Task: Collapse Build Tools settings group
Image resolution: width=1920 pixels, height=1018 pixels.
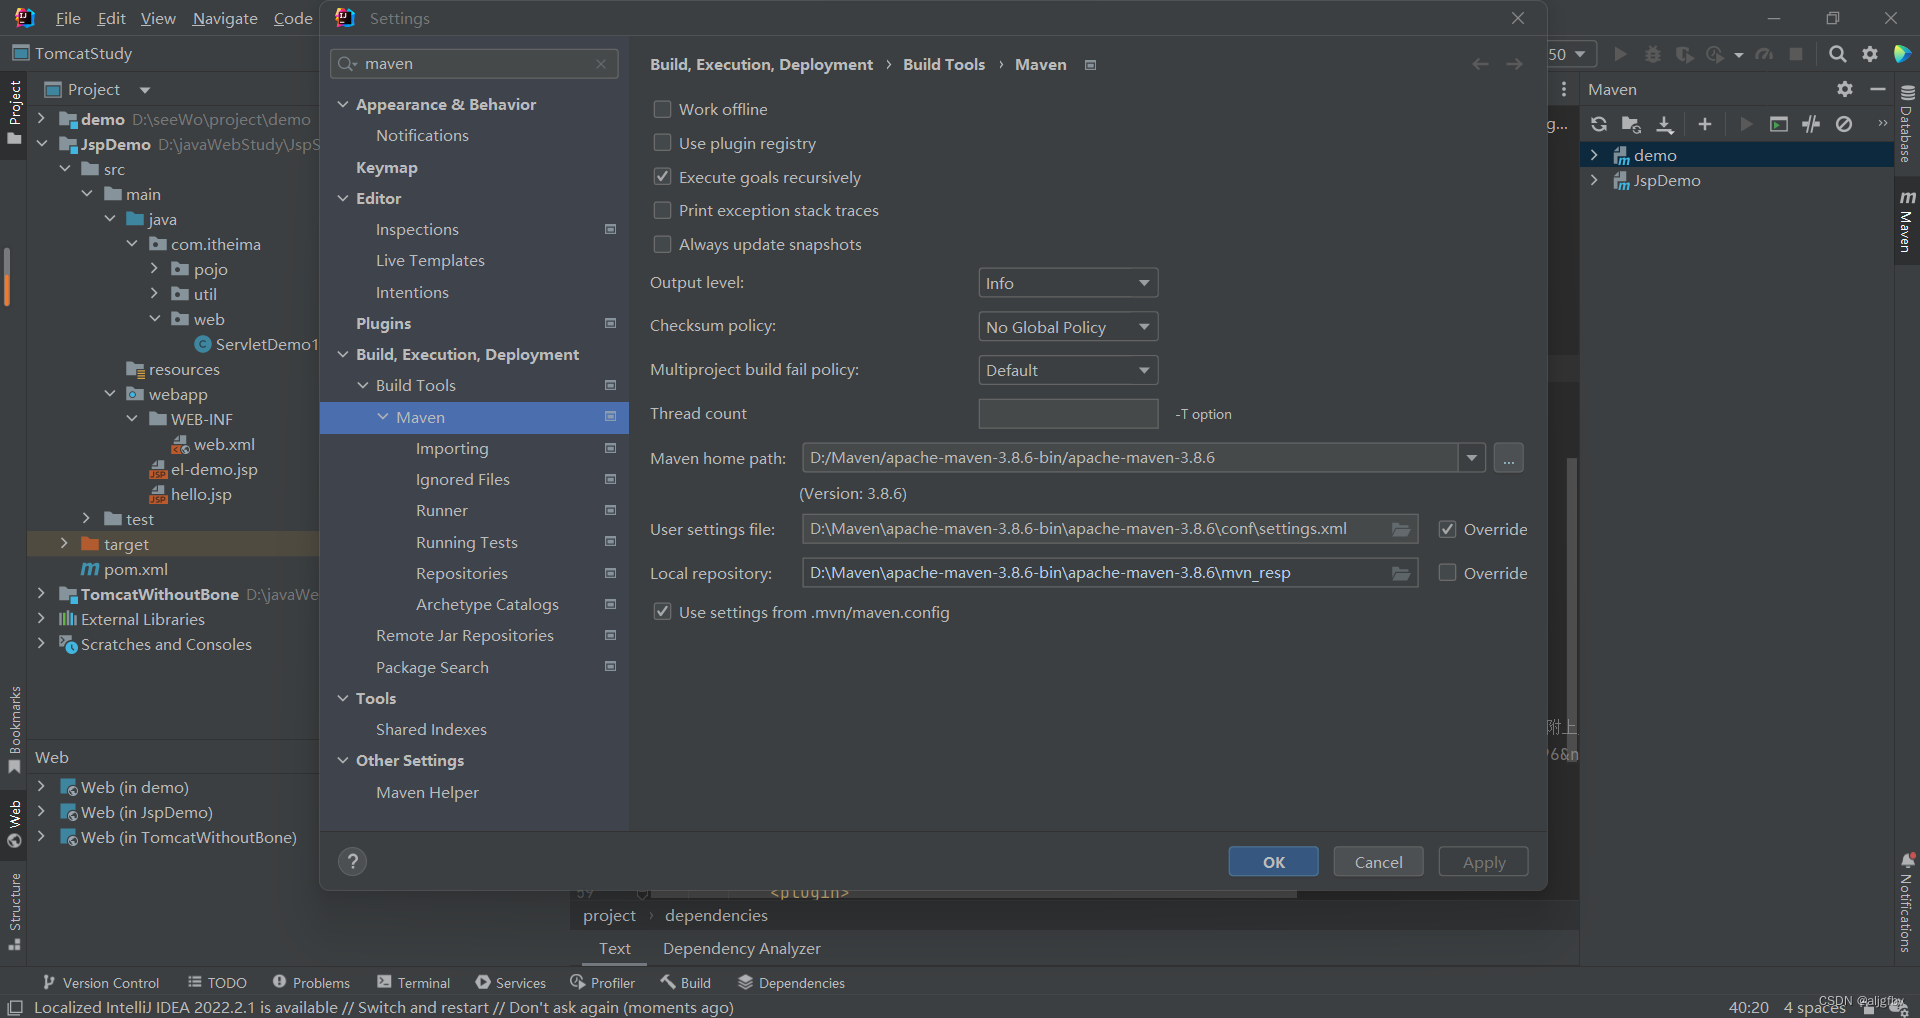Action: click(363, 385)
